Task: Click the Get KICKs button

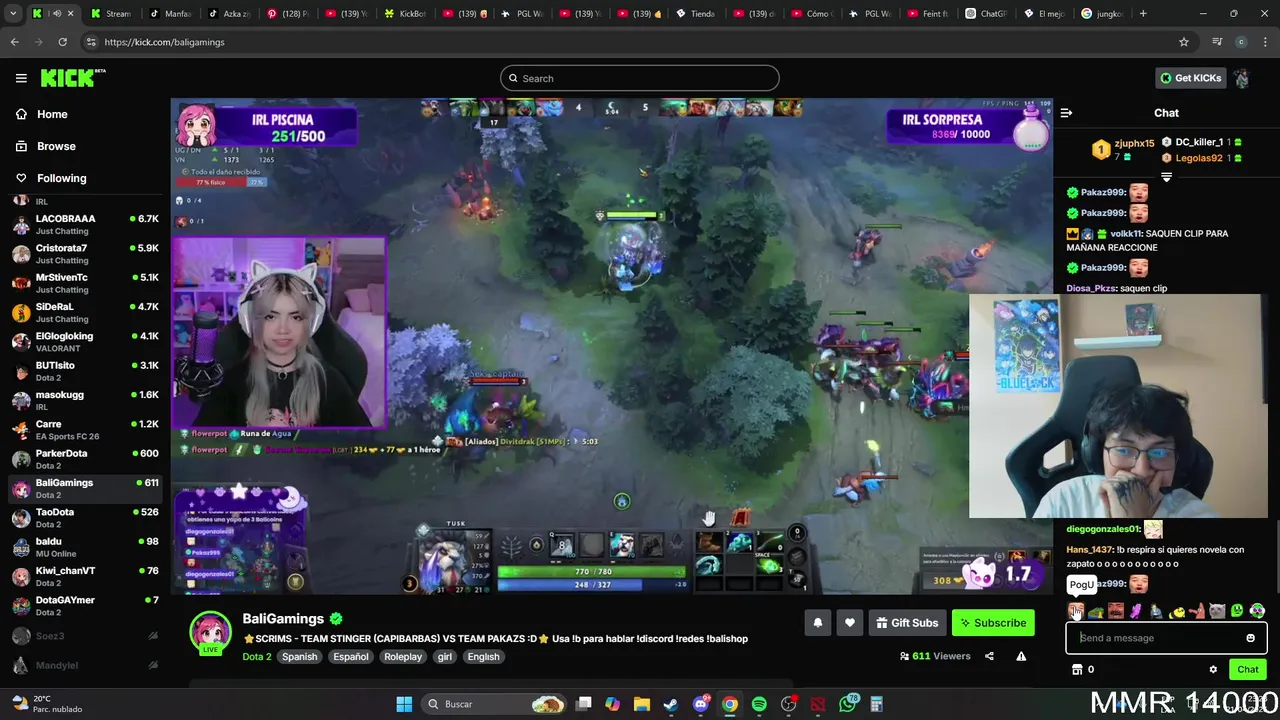Action: coord(1190,78)
